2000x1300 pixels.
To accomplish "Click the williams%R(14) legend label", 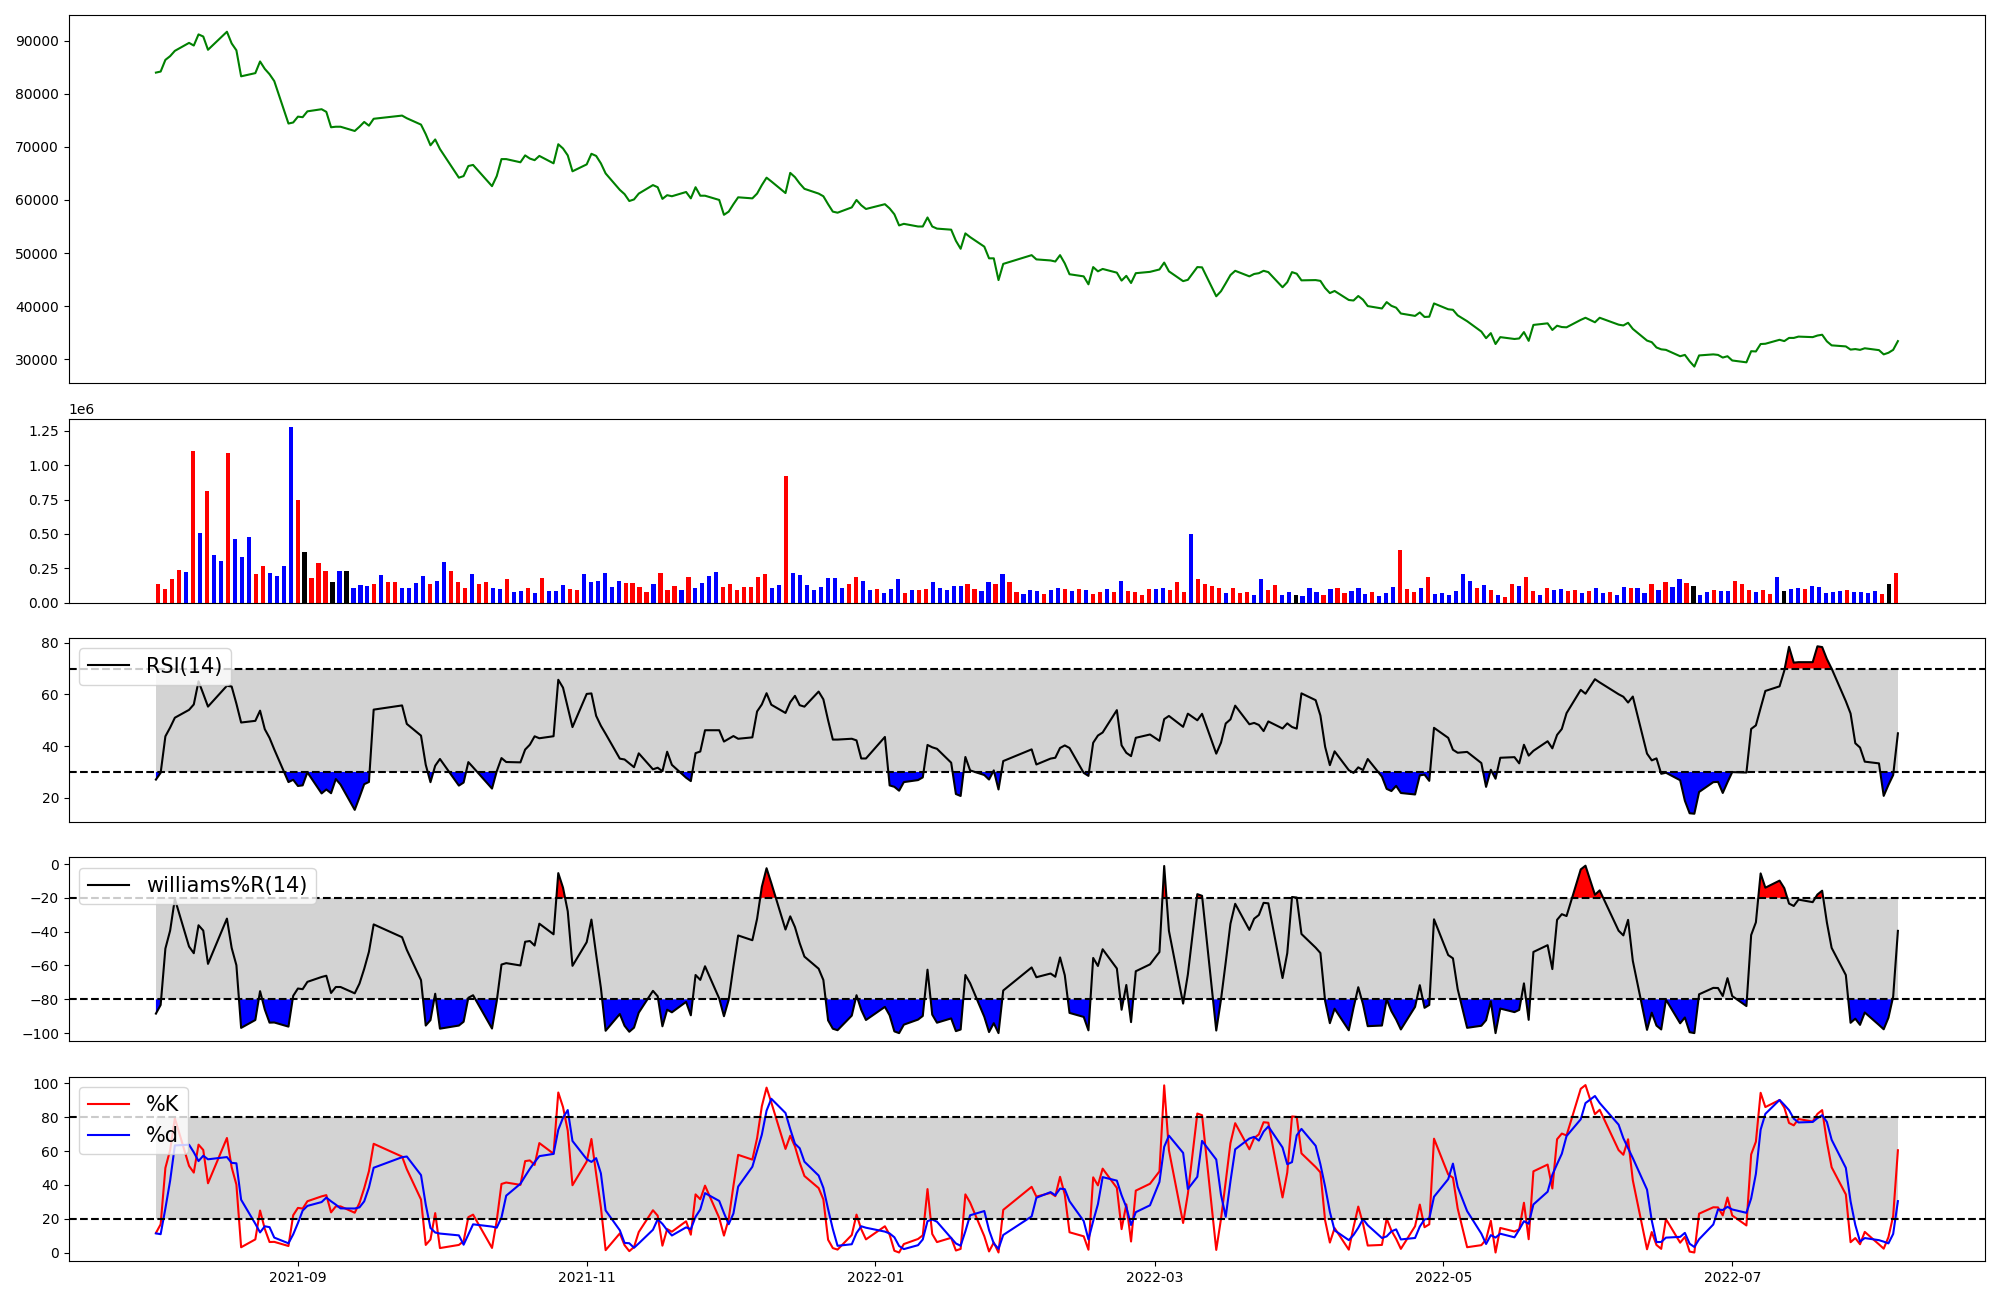I will tap(227, 885).
